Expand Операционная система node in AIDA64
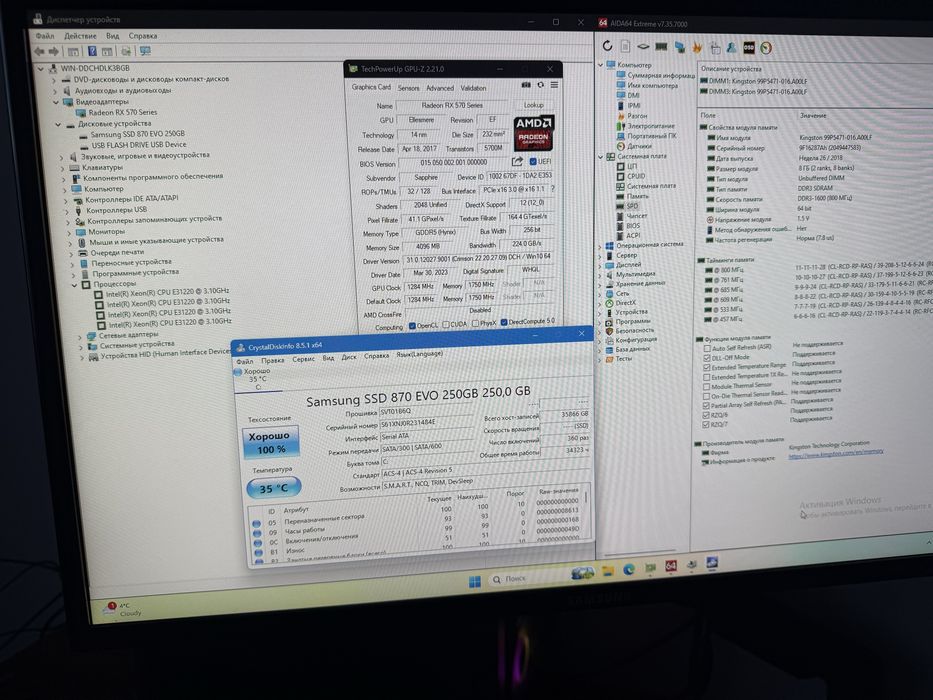Viewport: 933px width, 700px height. 600,246
